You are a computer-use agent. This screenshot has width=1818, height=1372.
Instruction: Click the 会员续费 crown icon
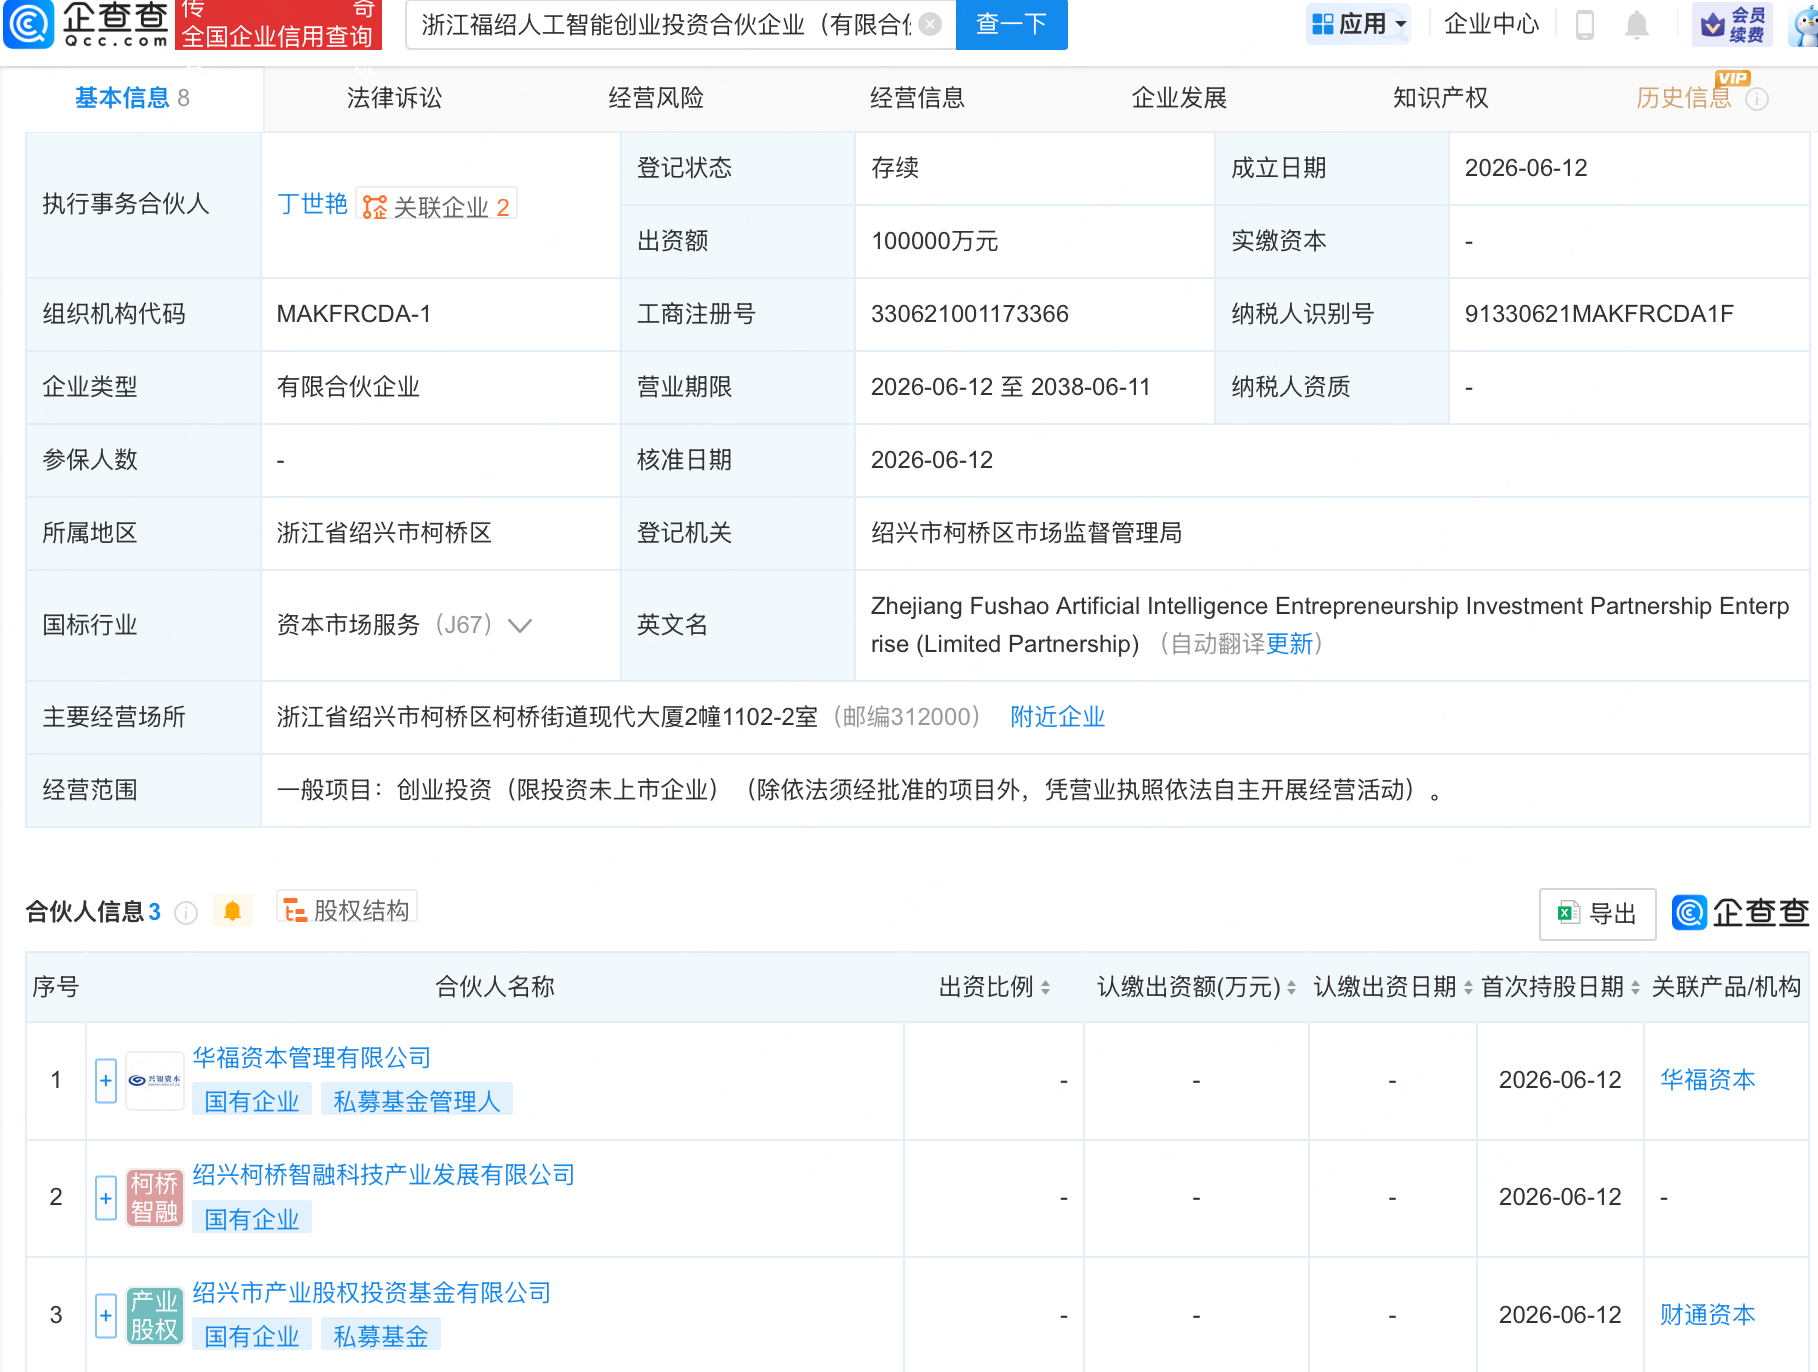1733,24
